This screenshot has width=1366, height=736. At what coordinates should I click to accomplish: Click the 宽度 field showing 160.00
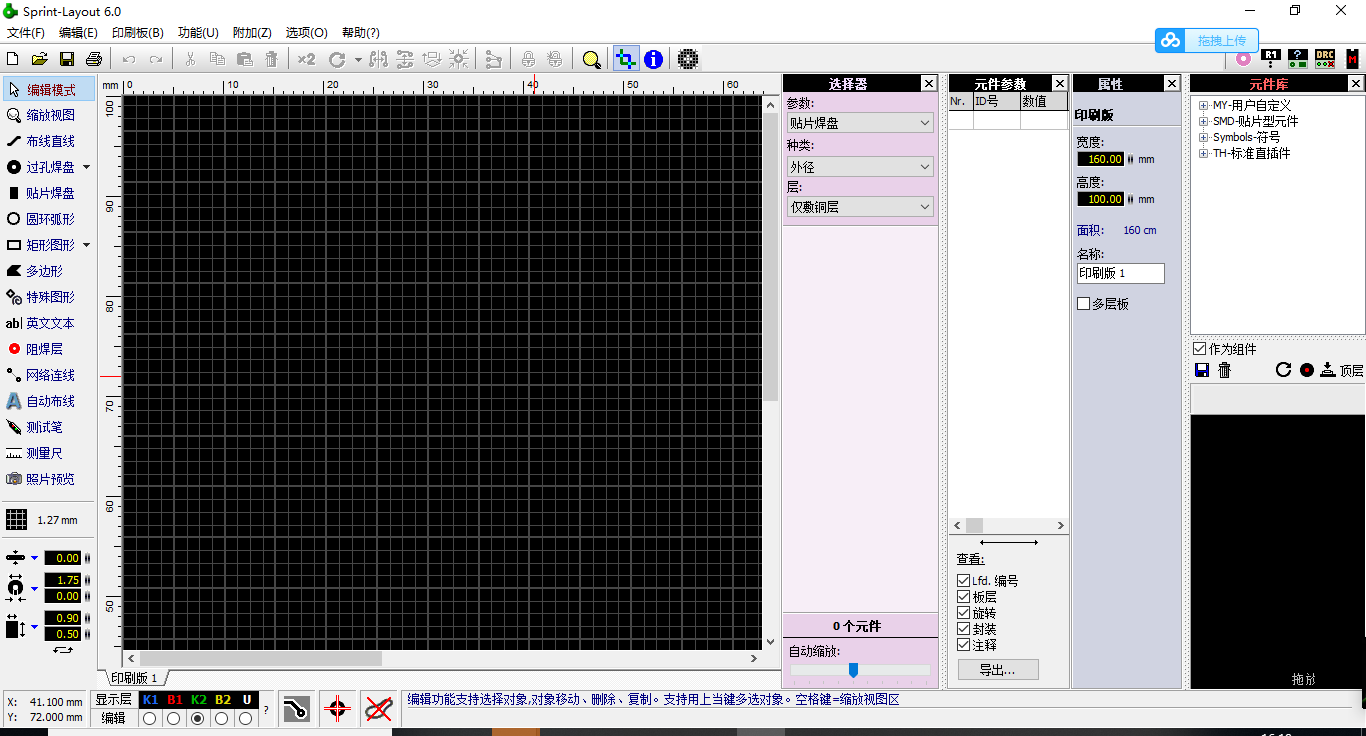pyautogui.click(x=1101, y=159)
